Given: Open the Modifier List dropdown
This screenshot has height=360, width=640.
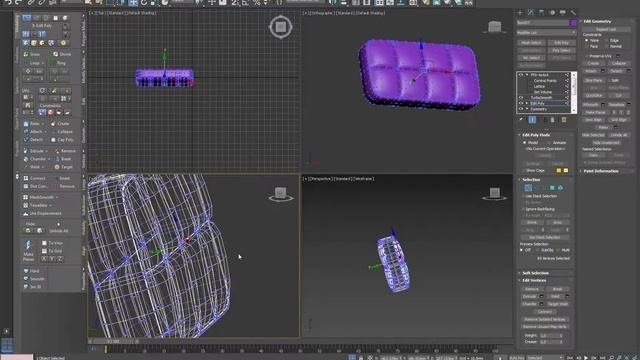Looking at the screenshot, I should coord(547,33).
